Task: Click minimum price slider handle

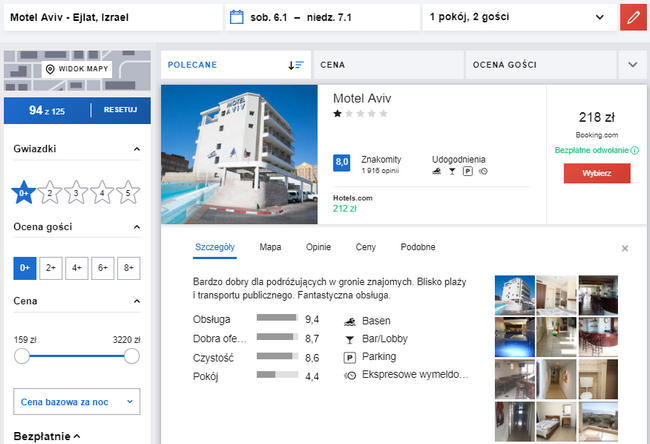Action: point(22,356)
